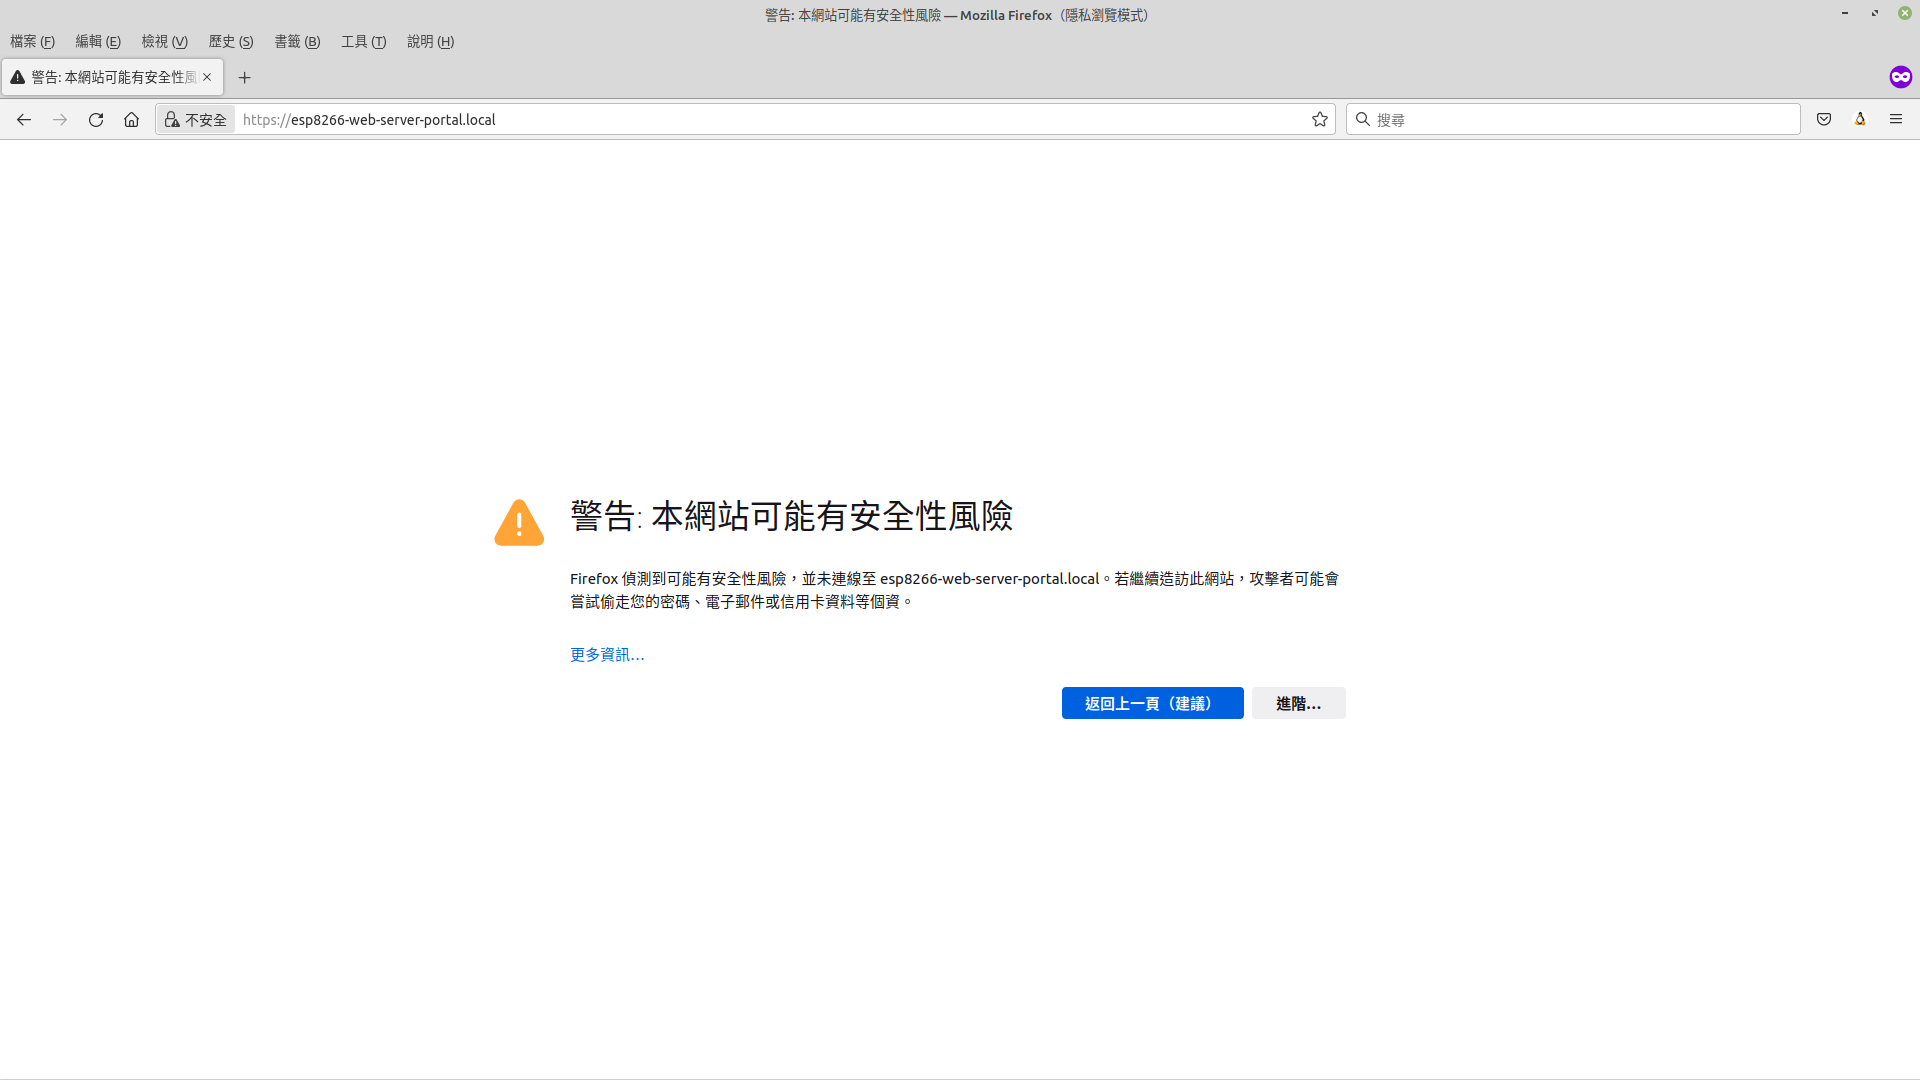Screen dimensions: 1920x1080
Task: Go back using the back arrow
Action: (x=24, y=119)
